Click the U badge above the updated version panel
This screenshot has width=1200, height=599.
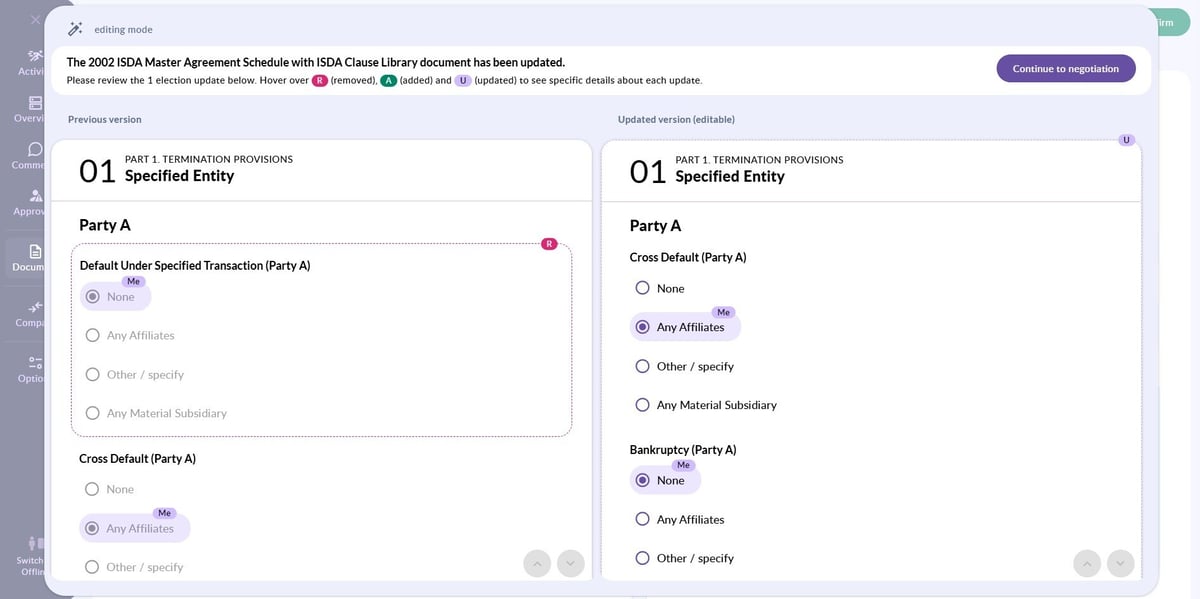click(1126, 139)
